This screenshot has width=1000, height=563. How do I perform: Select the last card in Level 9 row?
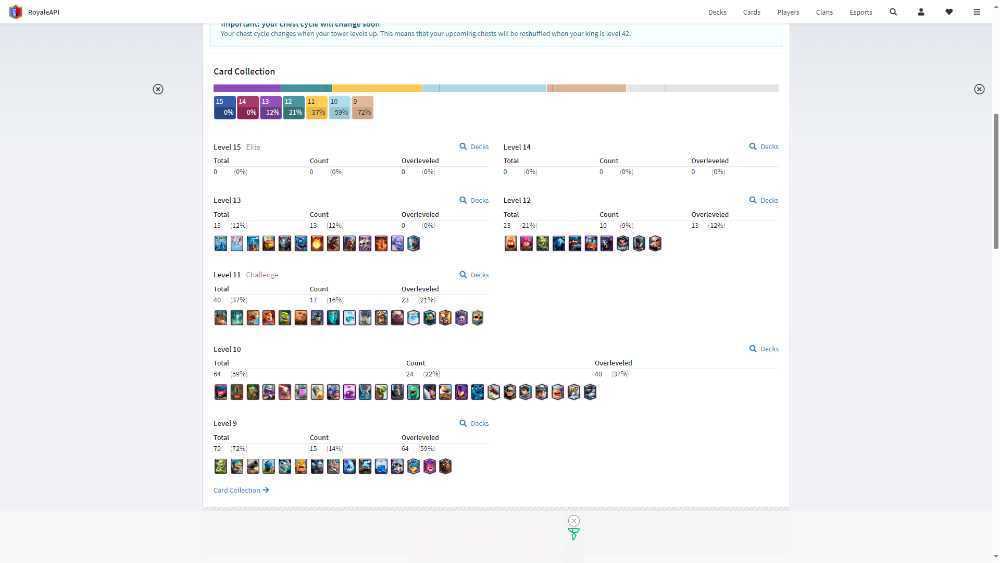[x=445, y=466]
